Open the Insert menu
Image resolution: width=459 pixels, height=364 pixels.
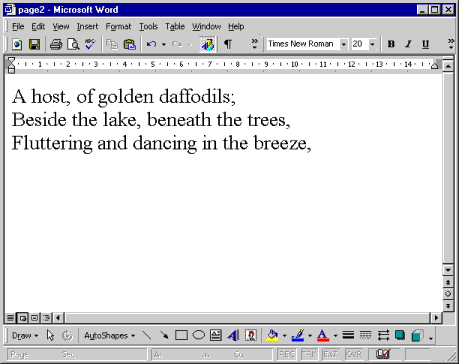click(x=87, y=26)
